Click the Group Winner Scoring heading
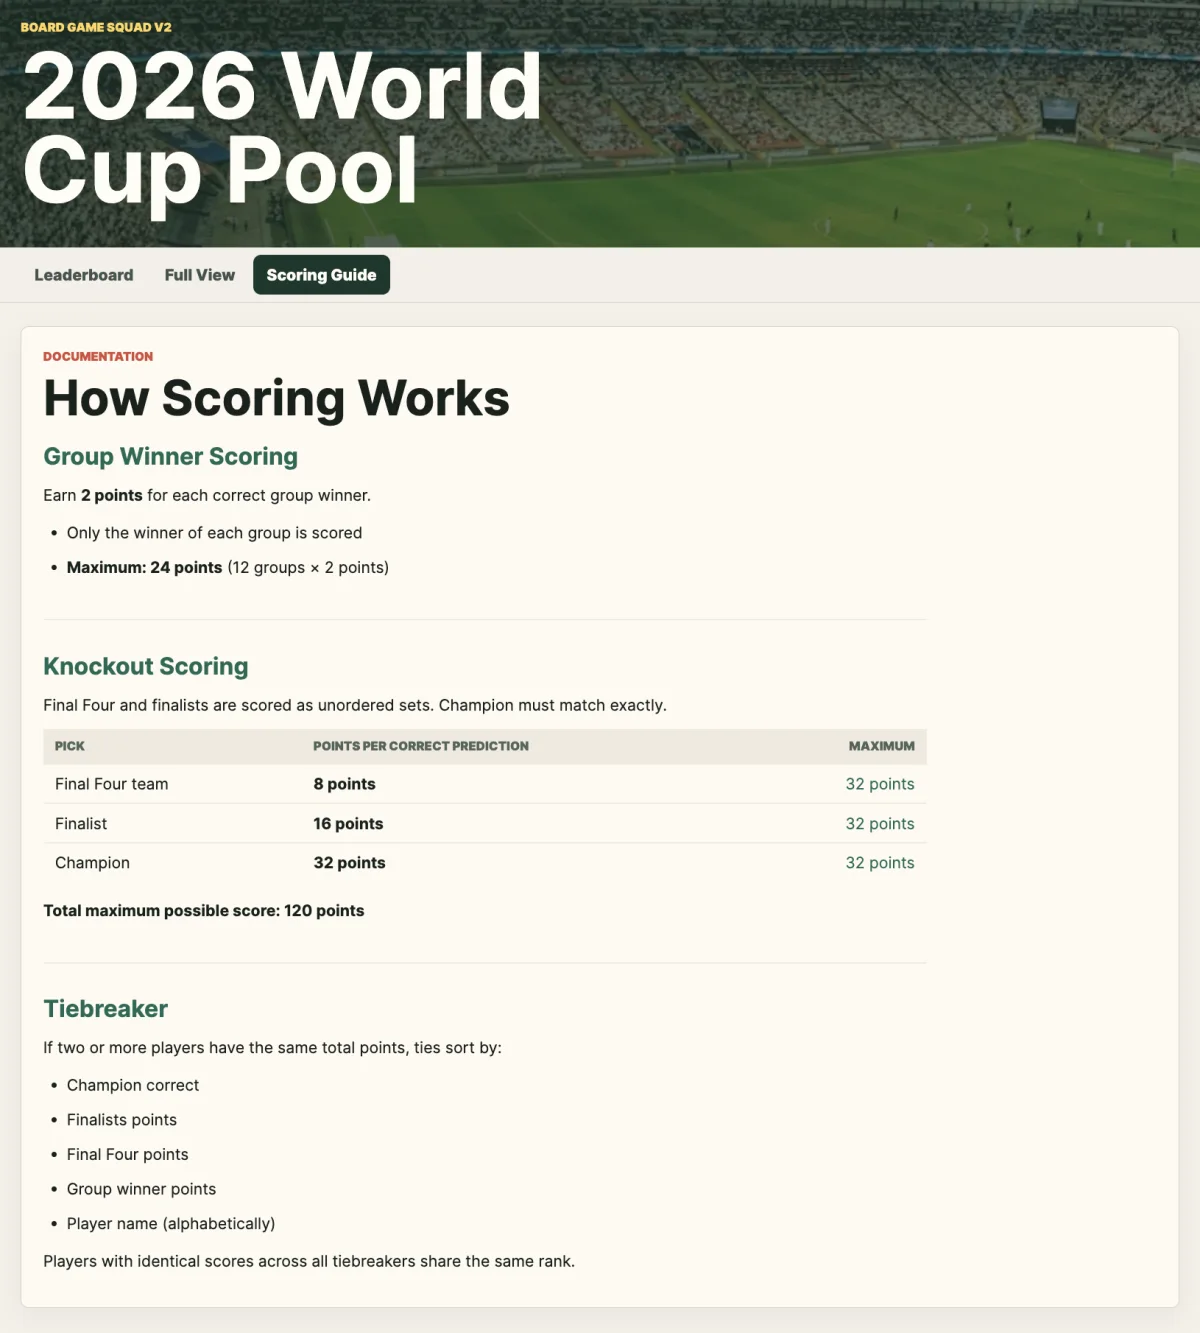The image size is (1200, 1333). click(x=170, y=456)
